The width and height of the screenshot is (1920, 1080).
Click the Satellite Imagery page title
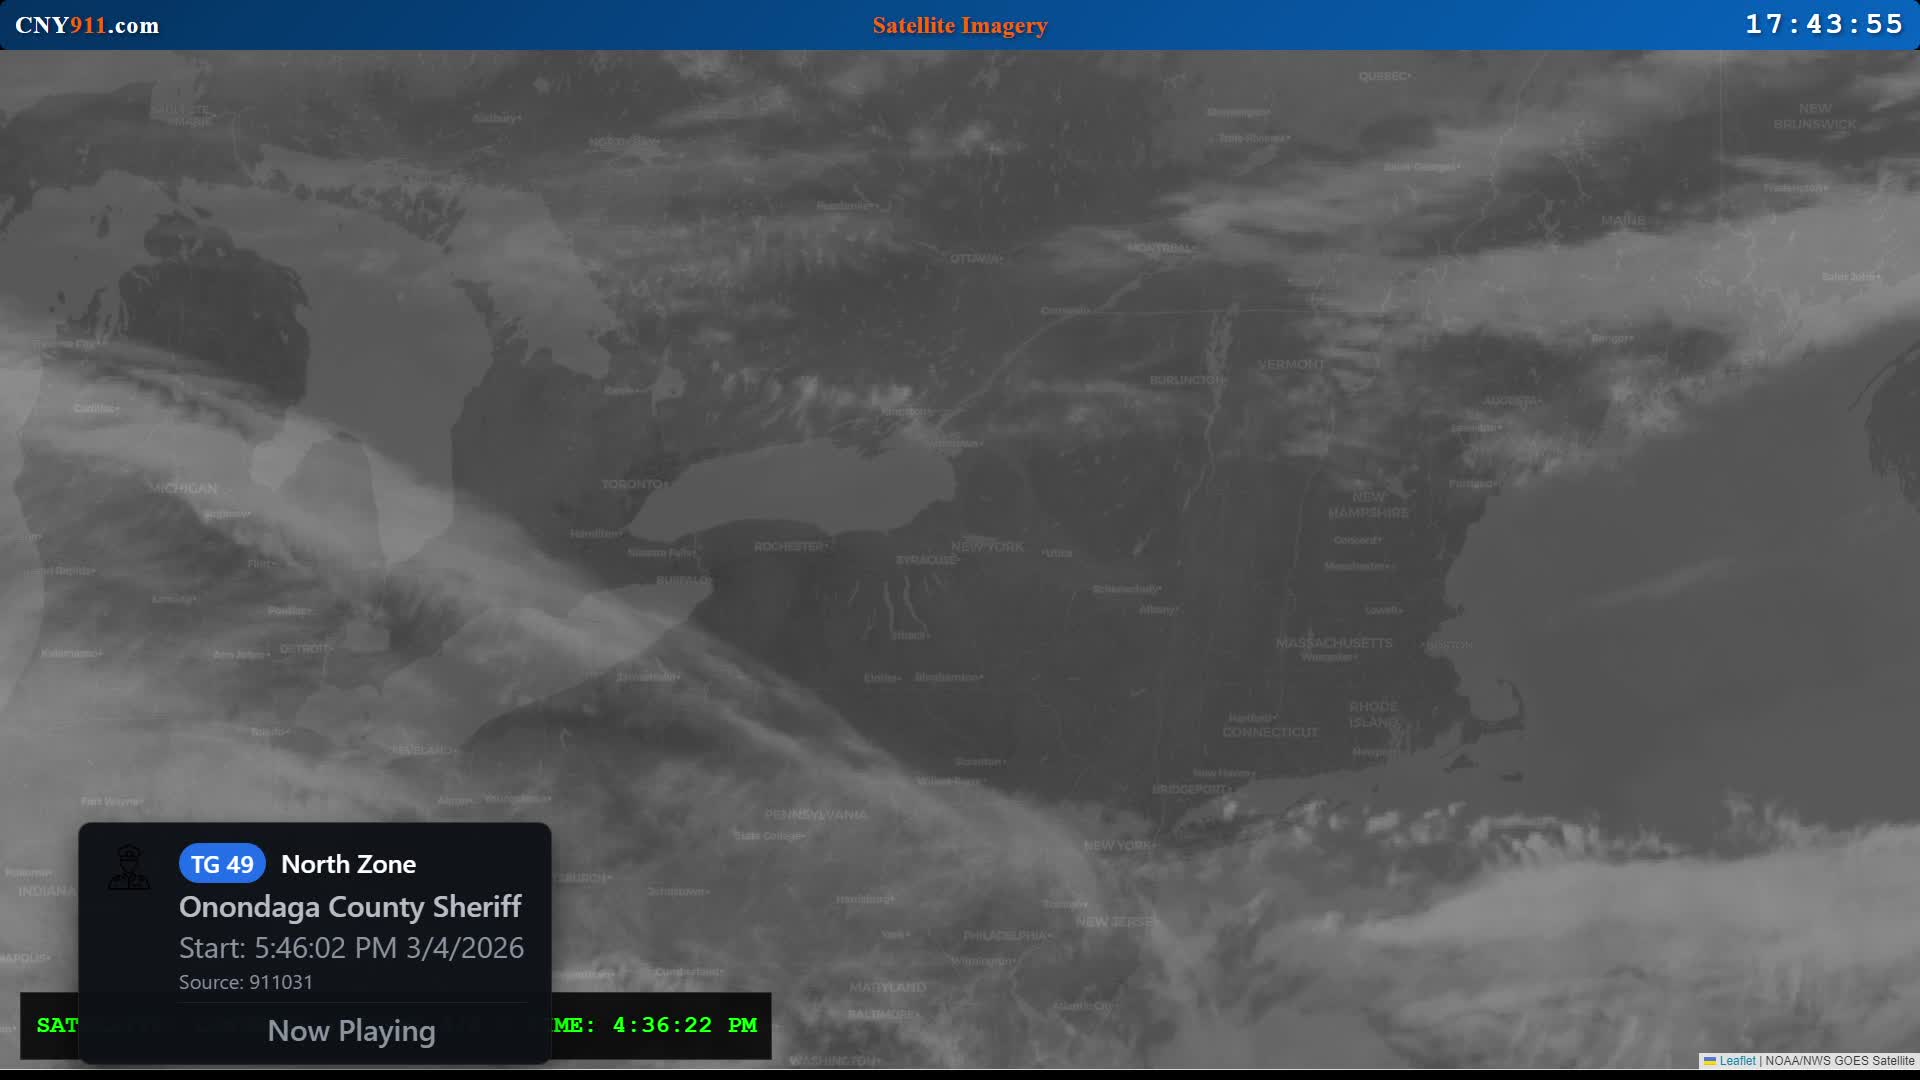(959, 25)
